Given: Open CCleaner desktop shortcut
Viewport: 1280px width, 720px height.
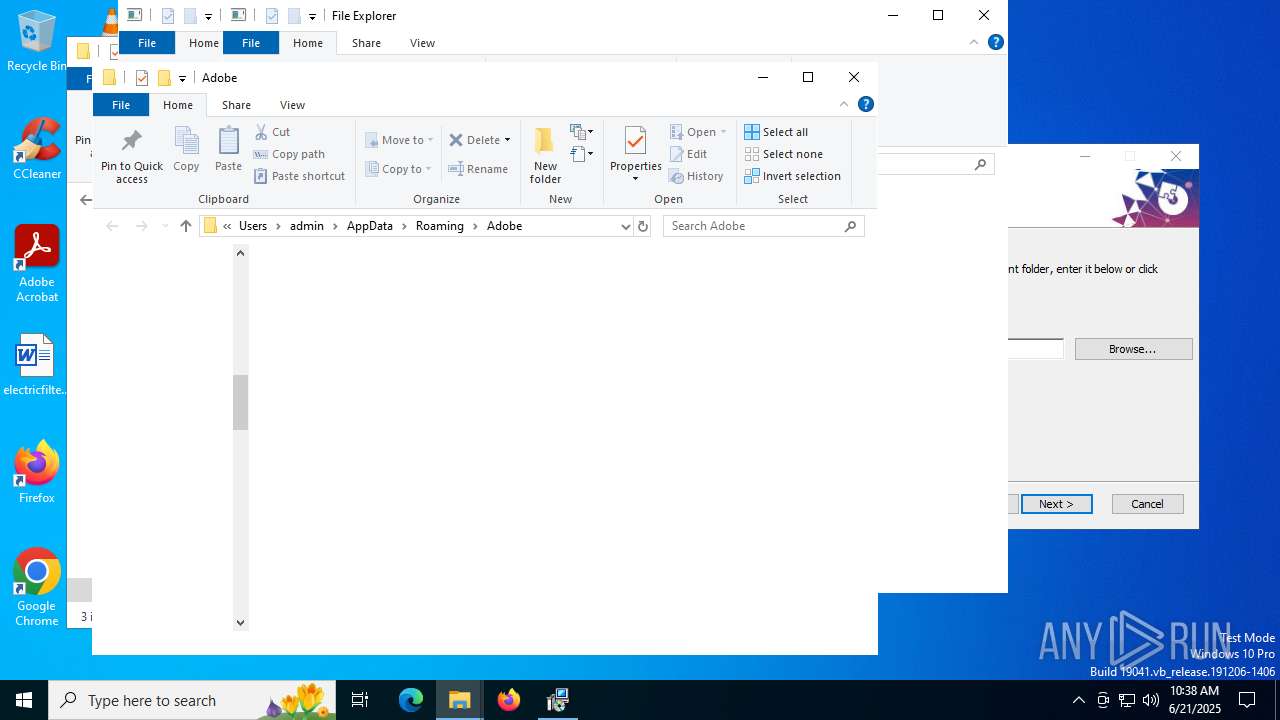Looking at the screenshot, I should coord(37,149).
